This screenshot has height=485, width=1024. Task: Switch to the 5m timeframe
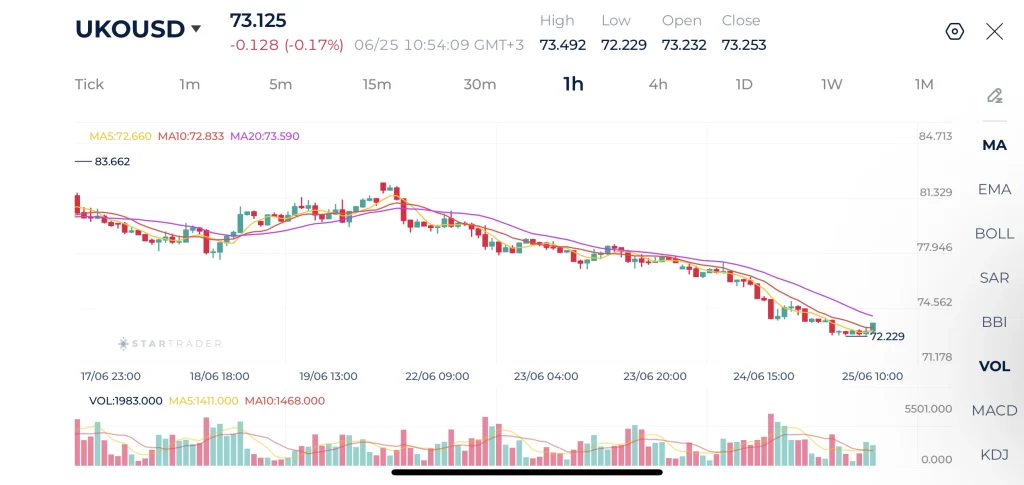[280, 84]
